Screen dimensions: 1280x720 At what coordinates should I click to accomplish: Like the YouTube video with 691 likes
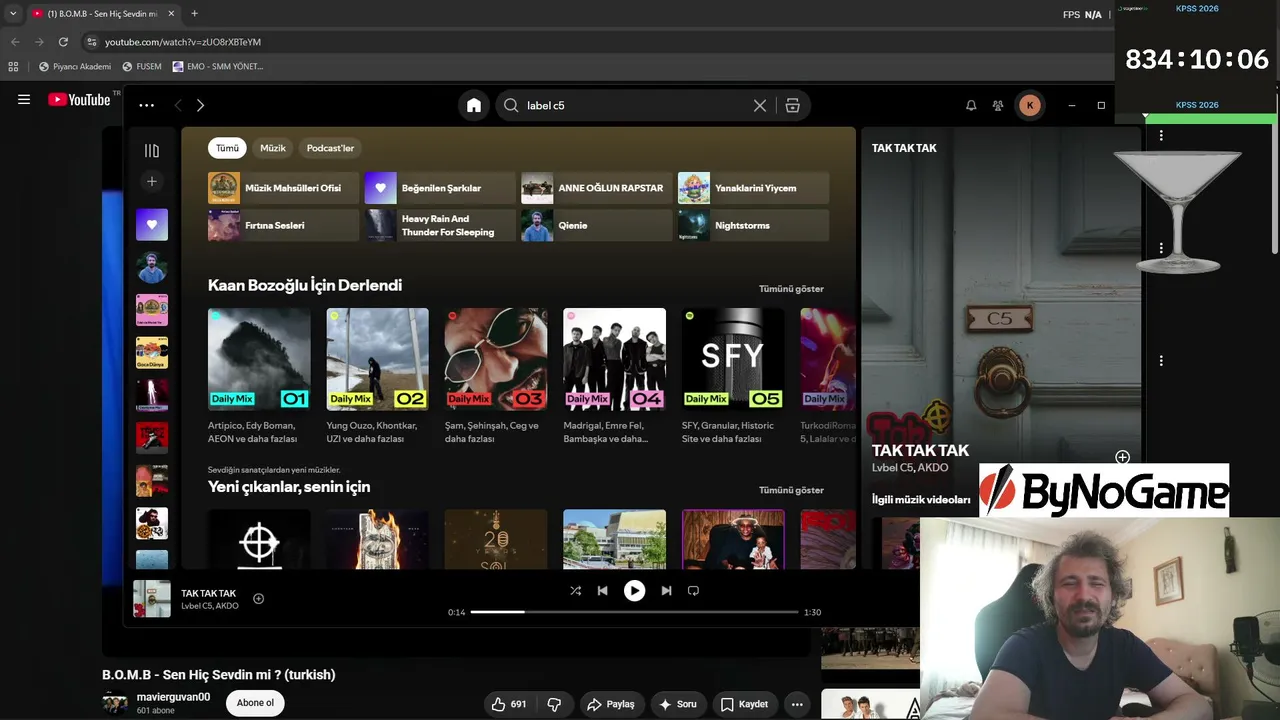(x=508, y=704)
